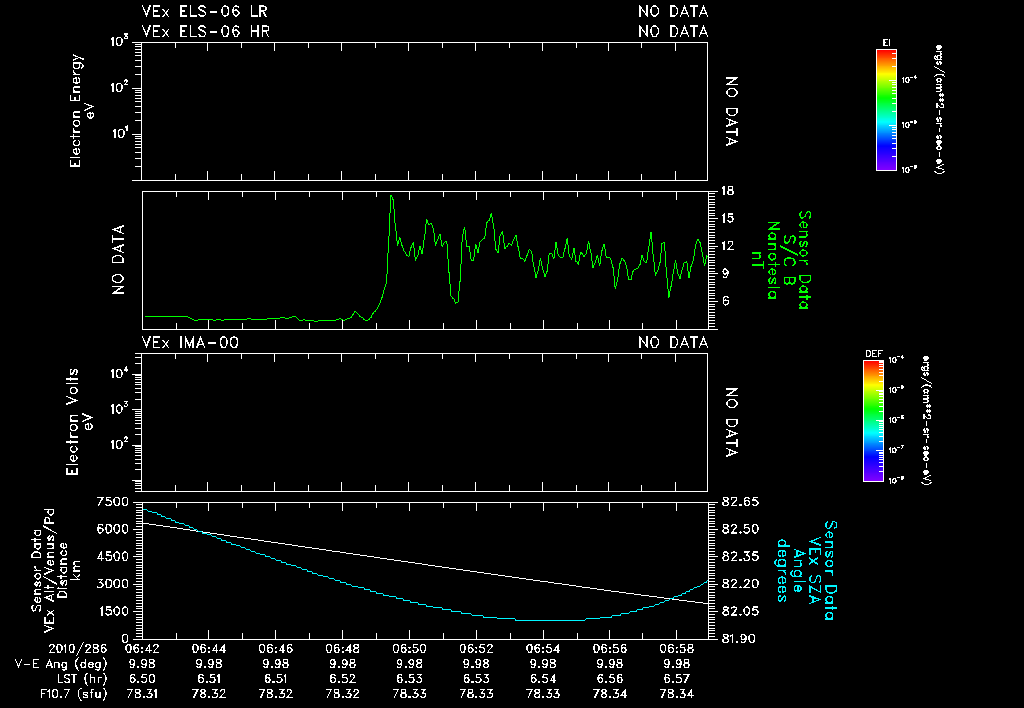The height and width of the screenshot is (708, 1024).
Task: Select the "VEx ELS-06 HR" panel title
Action: (206, 31)
